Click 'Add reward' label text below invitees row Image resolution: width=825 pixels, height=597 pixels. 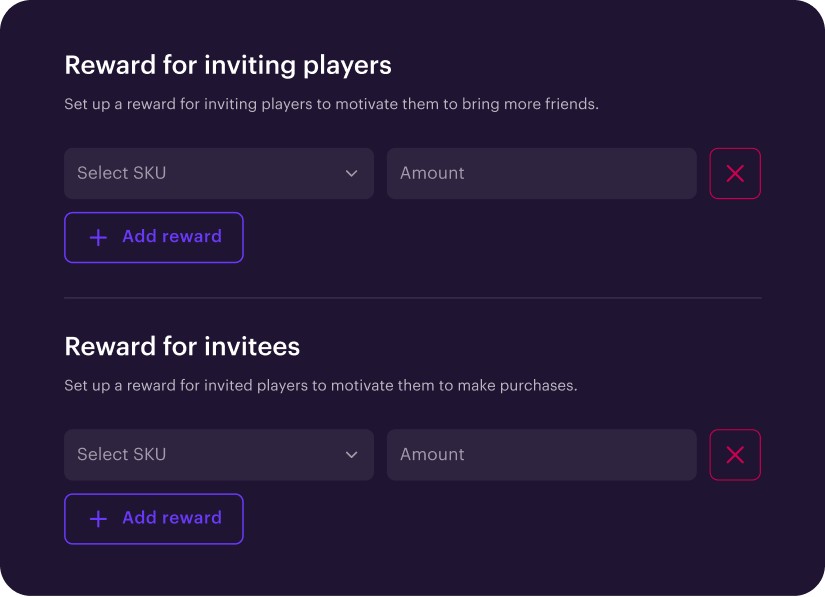tap(172, 518)
